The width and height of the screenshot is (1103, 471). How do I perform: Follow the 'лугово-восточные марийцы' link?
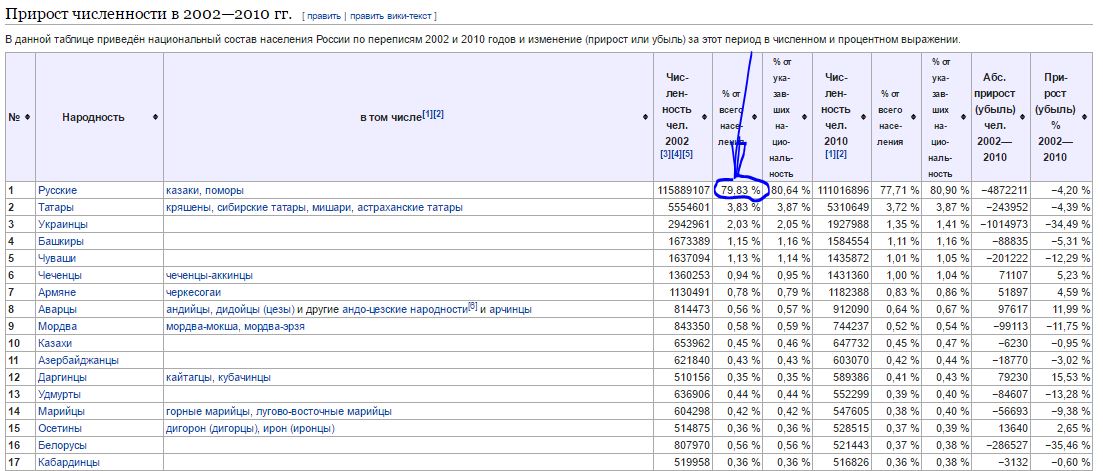click(x=324, y=411)
